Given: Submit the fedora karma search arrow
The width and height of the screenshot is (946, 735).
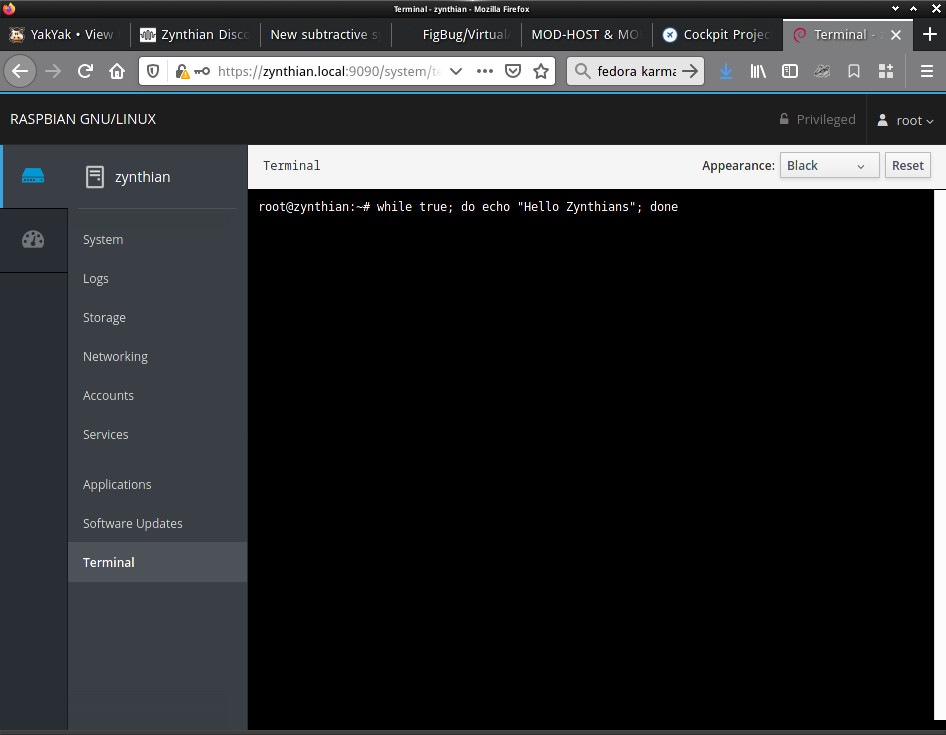Looking at the screenshot, I should [x=690, y=71].
